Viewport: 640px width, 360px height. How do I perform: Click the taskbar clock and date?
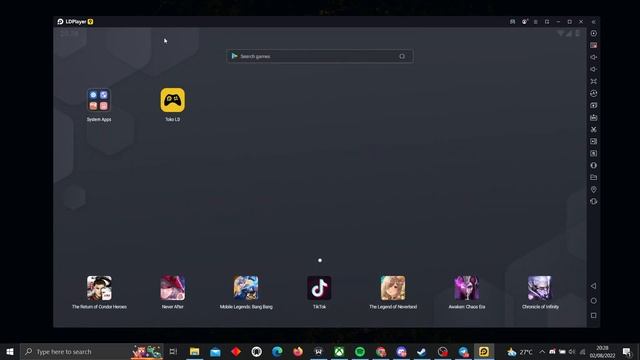(x=602, y=351)
